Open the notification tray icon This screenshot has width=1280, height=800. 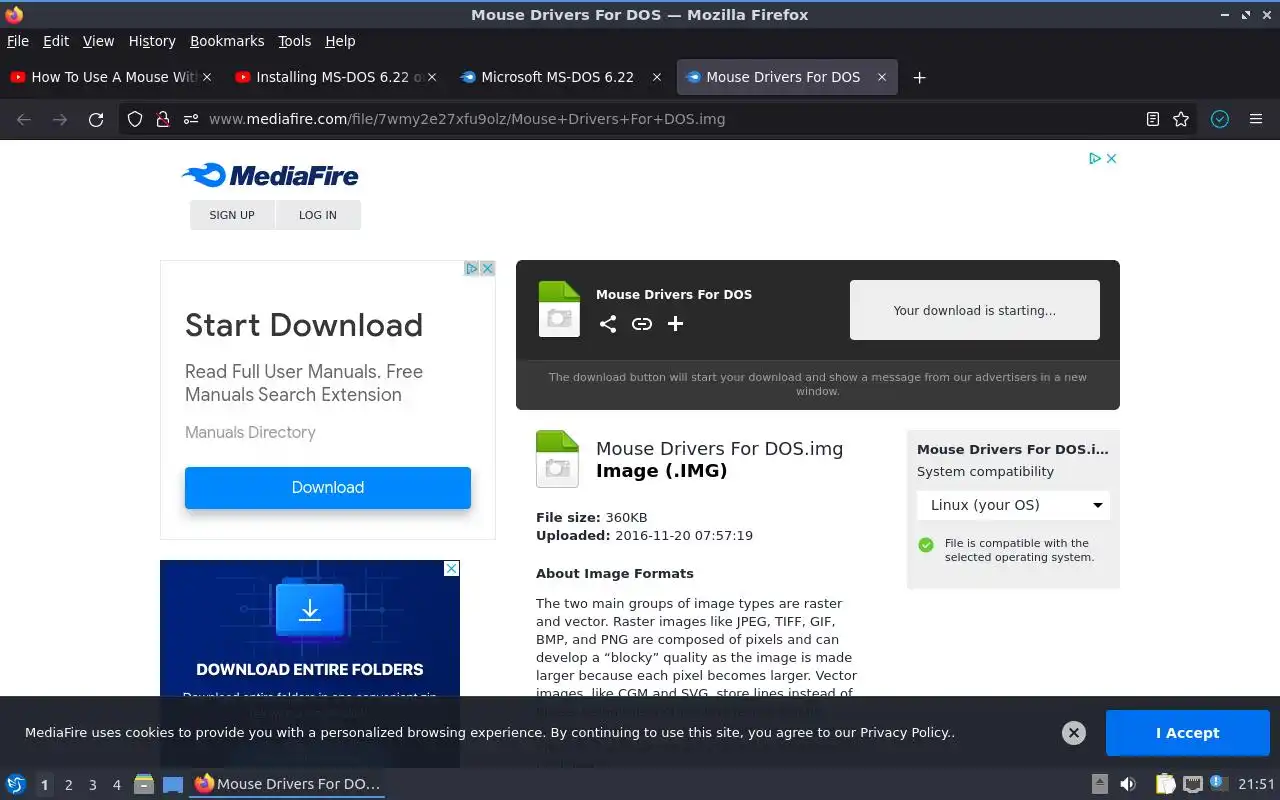pyautogui.click(x=1218, y=783)
